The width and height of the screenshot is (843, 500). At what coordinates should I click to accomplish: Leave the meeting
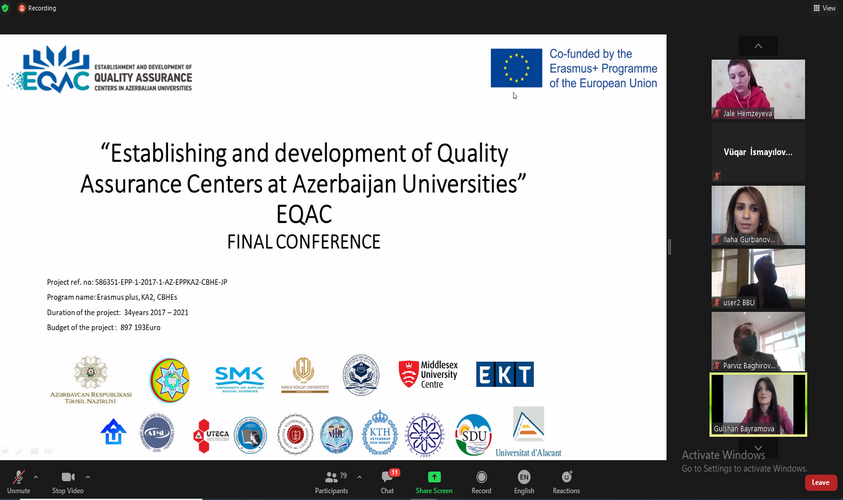pos(820,482)
